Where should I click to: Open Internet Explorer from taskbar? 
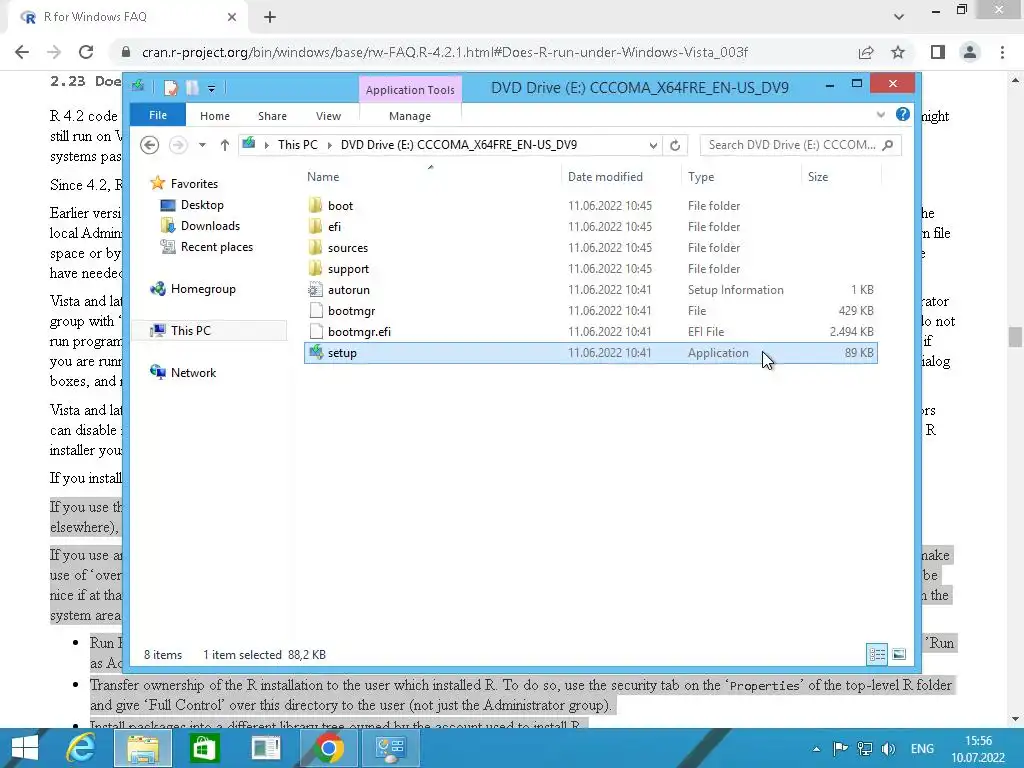81,748
